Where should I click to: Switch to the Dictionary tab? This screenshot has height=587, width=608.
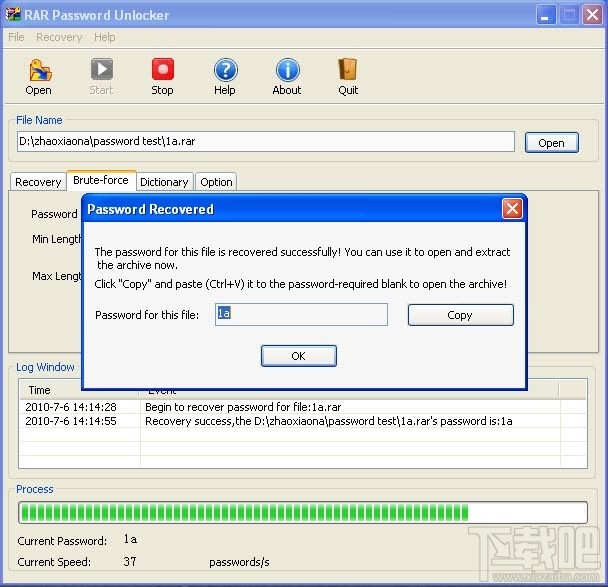[164, 182]
